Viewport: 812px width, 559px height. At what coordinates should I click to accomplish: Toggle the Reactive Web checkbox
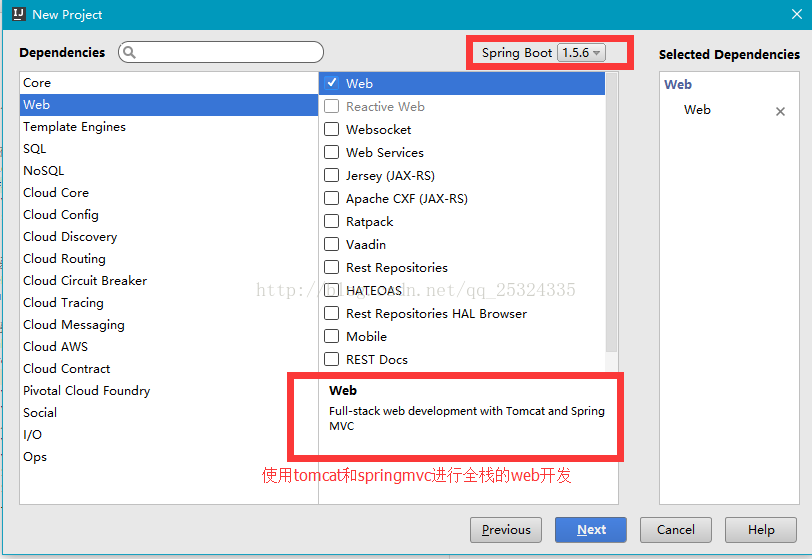pyautogui.click(x=331, y=106)
